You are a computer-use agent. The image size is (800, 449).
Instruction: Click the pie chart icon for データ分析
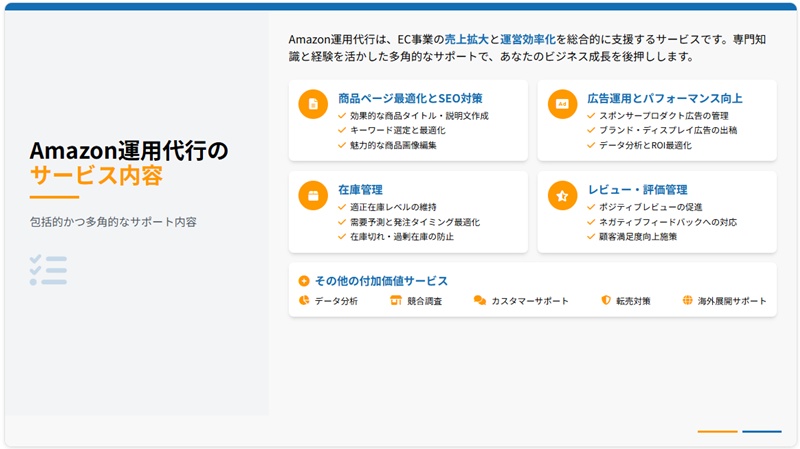304,301
